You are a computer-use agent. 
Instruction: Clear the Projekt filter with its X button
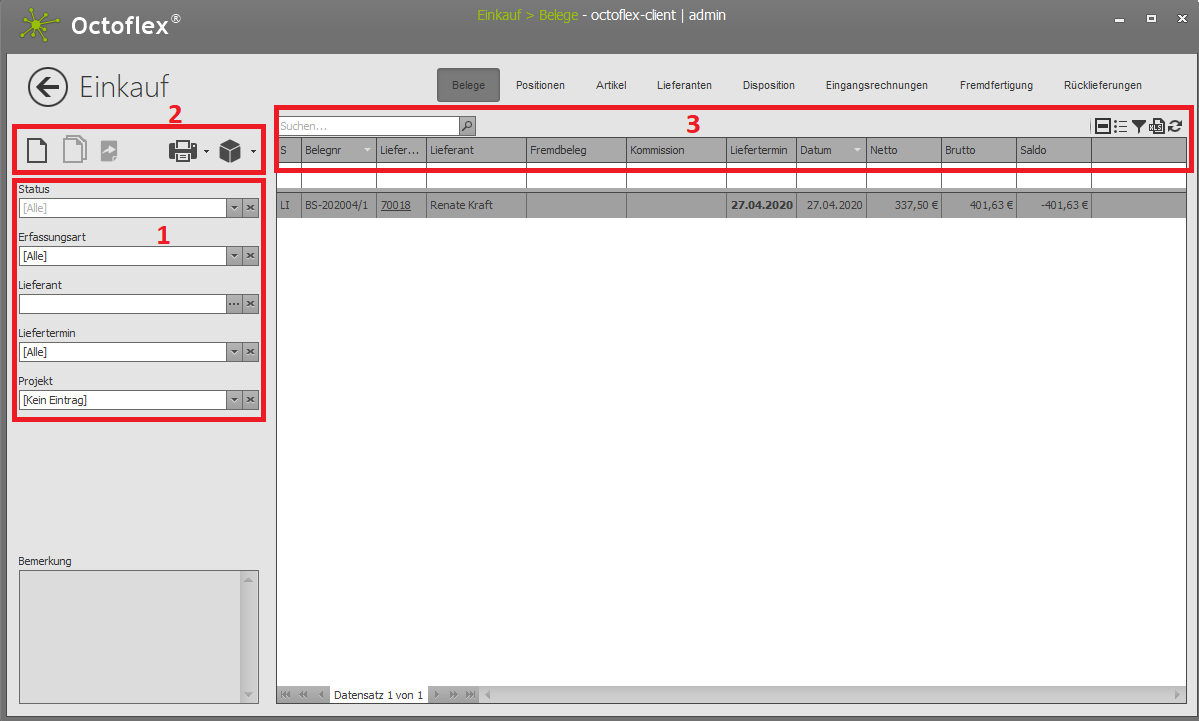[250, 400]
